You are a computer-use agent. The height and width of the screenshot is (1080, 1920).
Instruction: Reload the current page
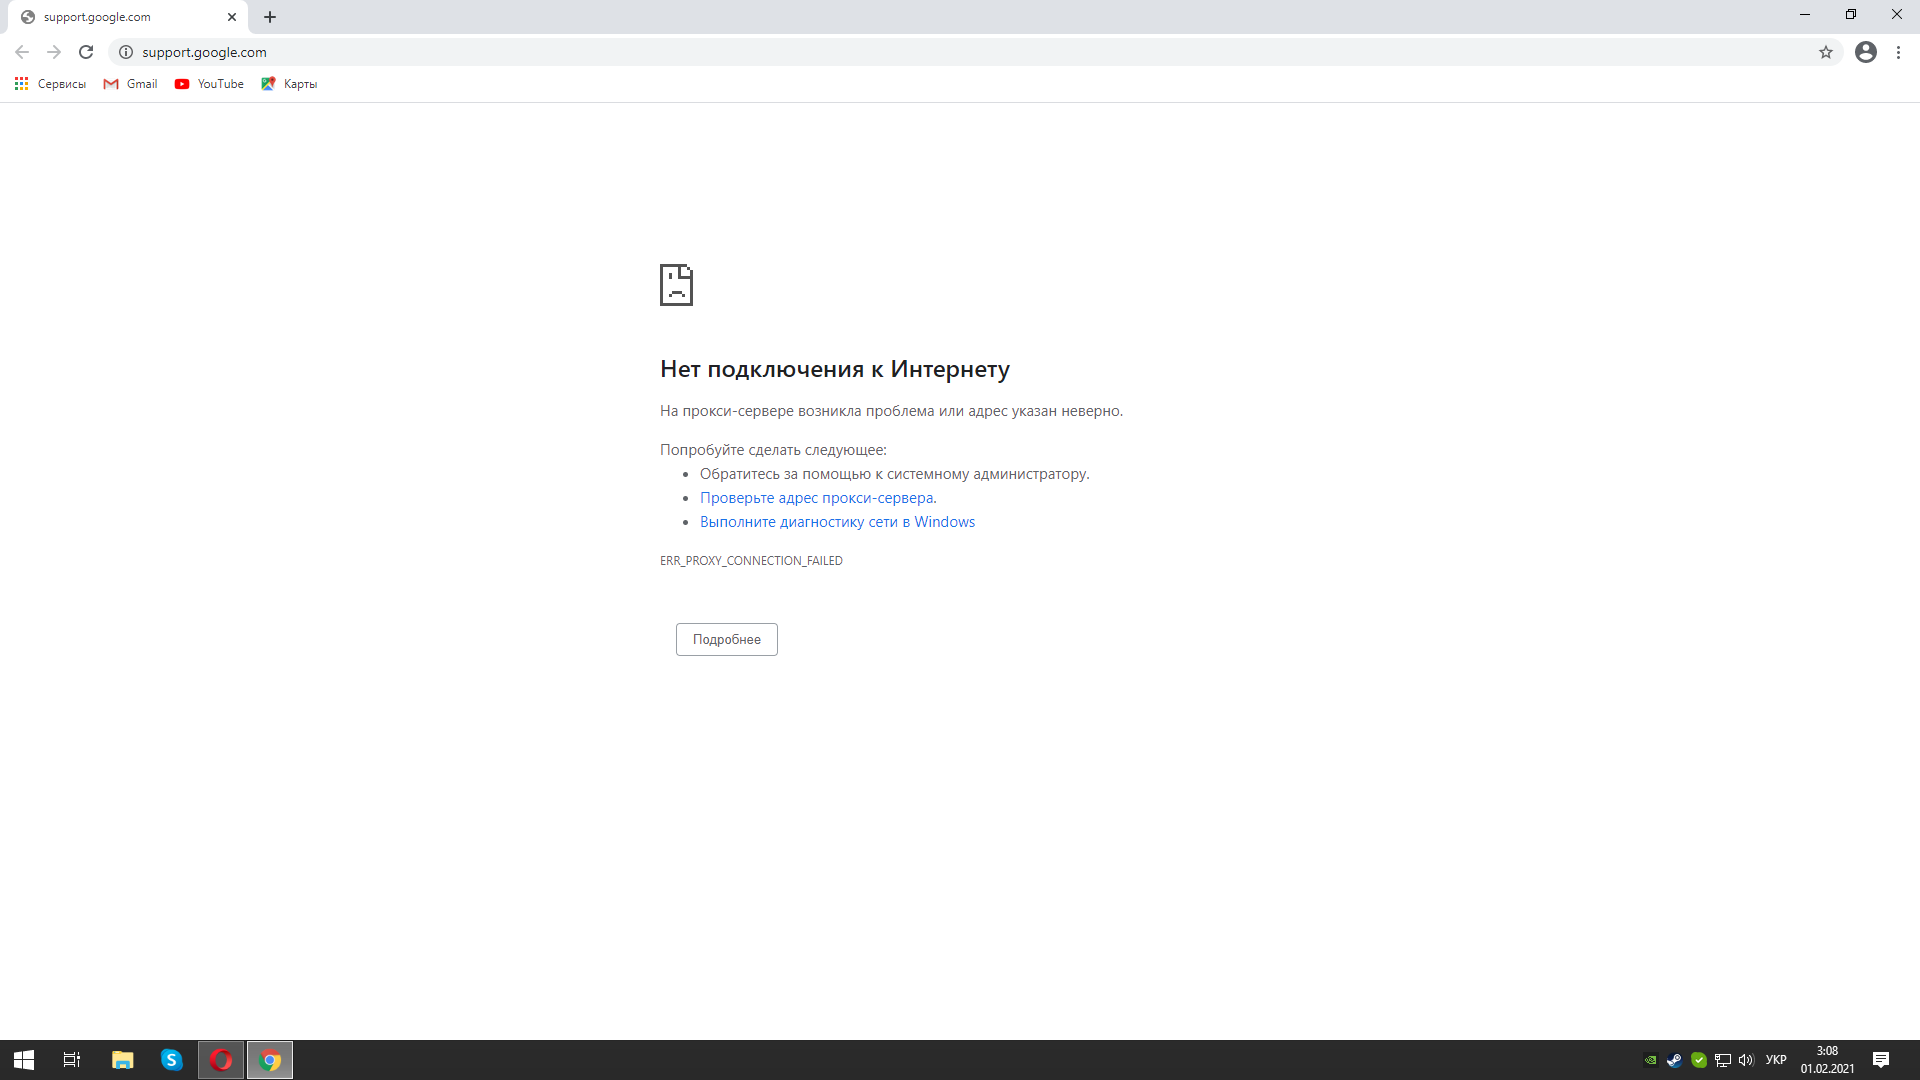[x=86, y=52]
